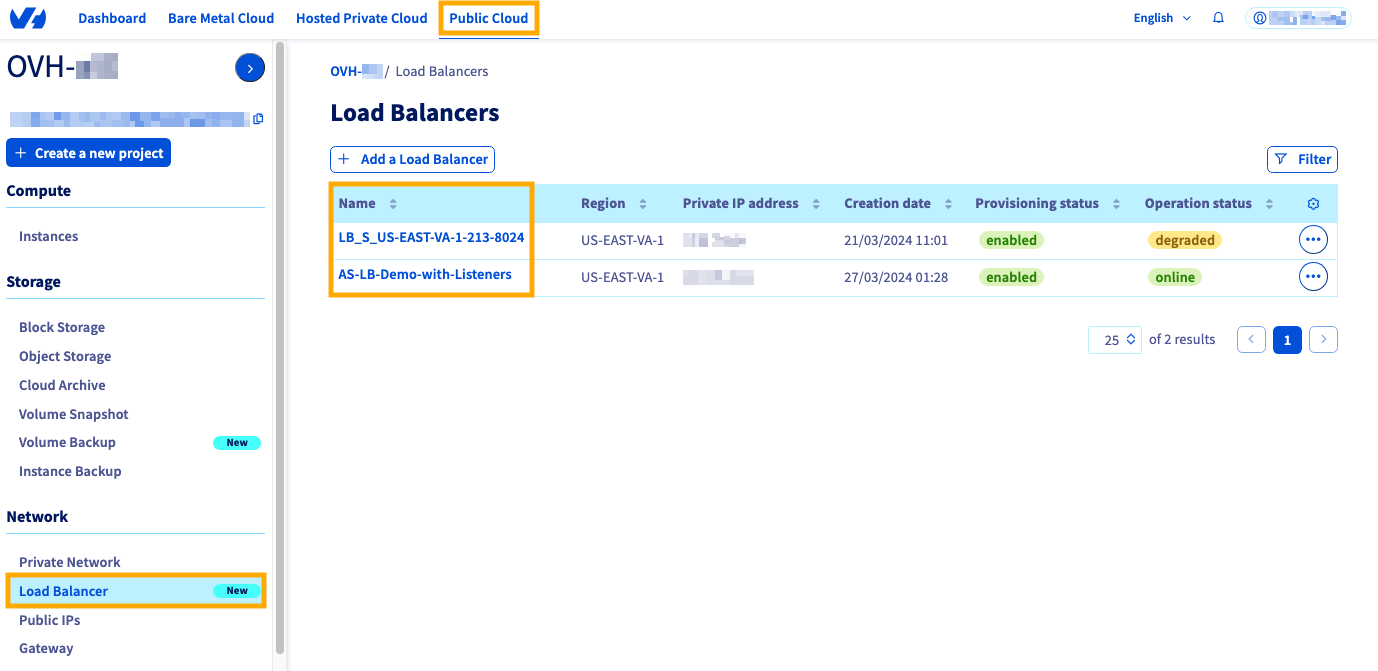Open the English language dropdown
The image size is (1378, 671).
coord(1160,17)
